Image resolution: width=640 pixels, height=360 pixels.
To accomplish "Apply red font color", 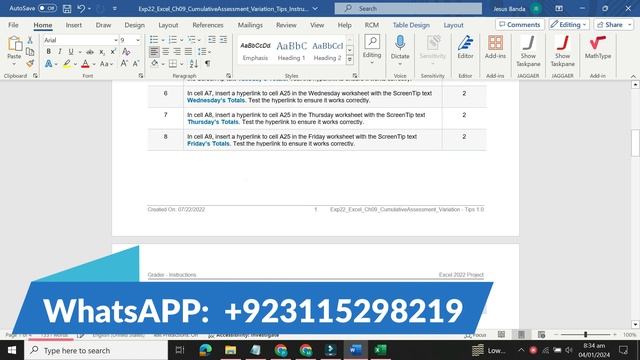I will point(85,64).
